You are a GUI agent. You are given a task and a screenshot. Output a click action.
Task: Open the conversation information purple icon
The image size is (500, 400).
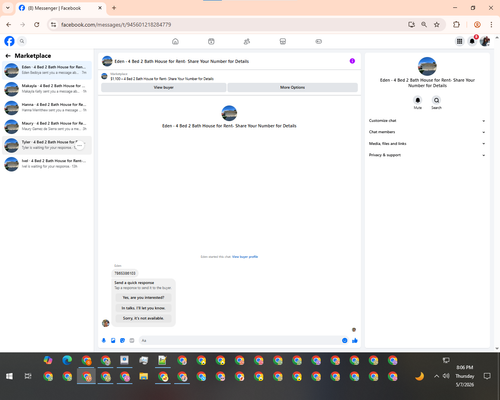352,61
